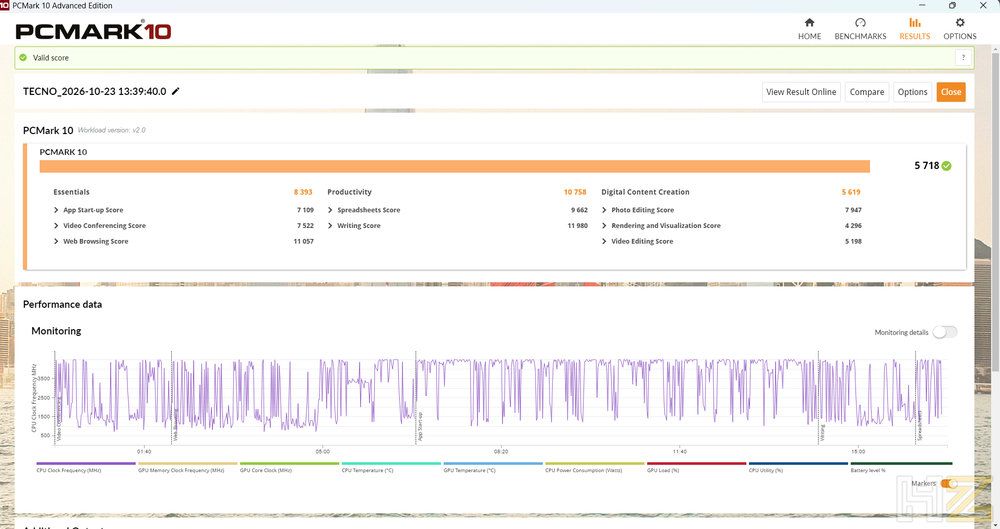The image size is (1000, 529).
Task: Click the Digital Content Creation score 5 619
Action: [x=851, y=192]
